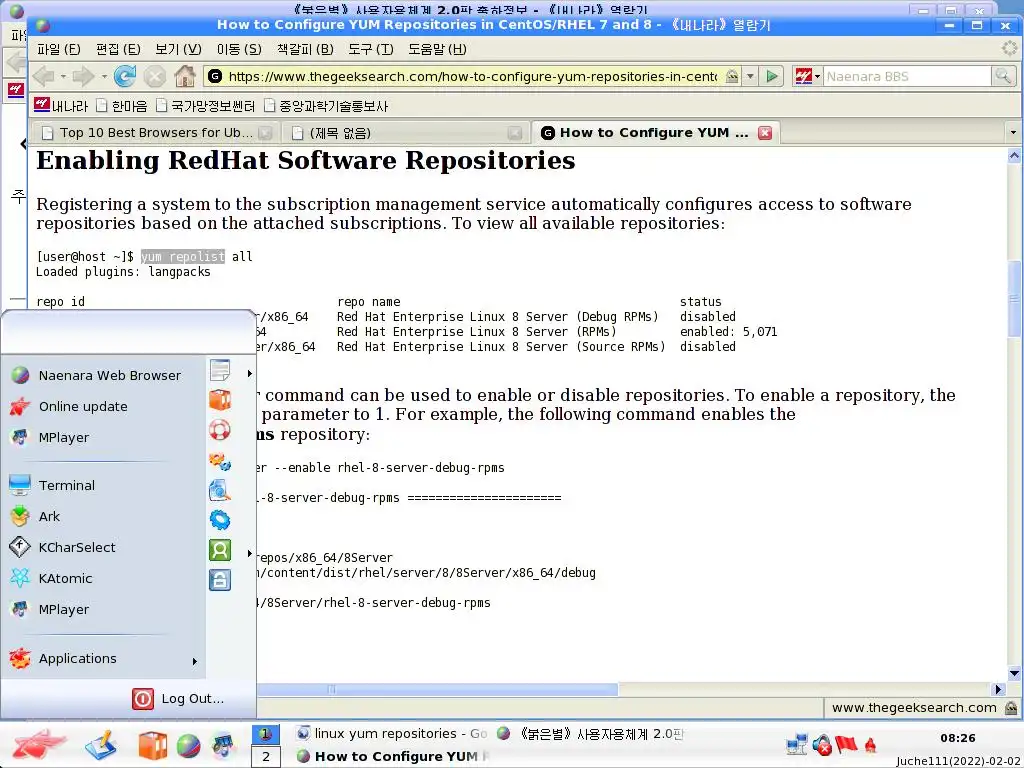1024x768 pixels.
Task: Click the security icon inside the URL field
Action: pyautogui.click(x=732, y=76)
